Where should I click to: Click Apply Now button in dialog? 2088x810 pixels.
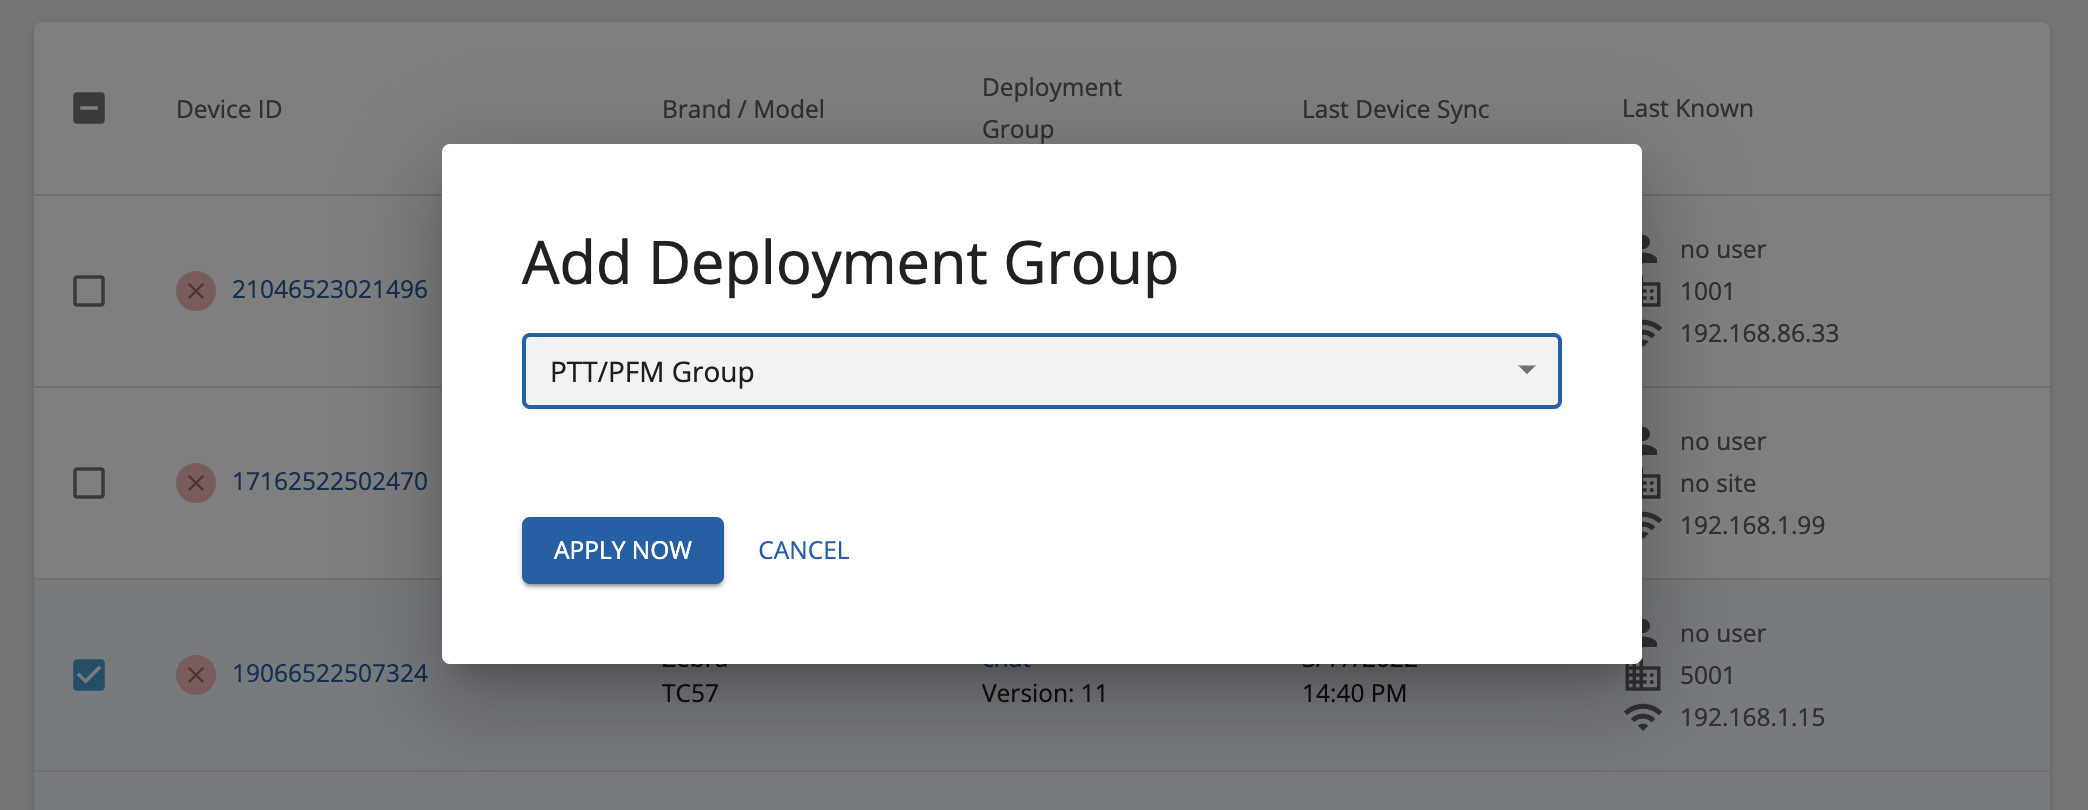622,550
